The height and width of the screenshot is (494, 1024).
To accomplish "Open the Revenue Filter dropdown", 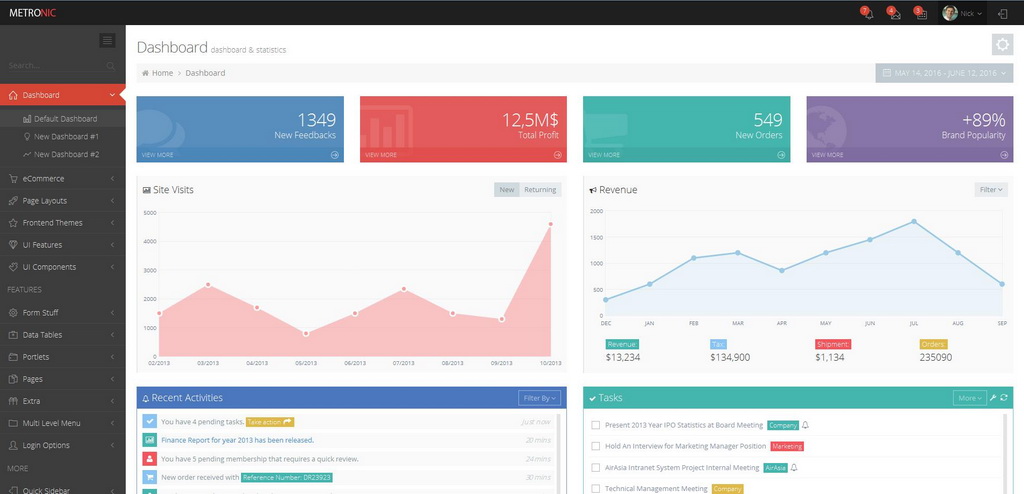I will 990,189.
